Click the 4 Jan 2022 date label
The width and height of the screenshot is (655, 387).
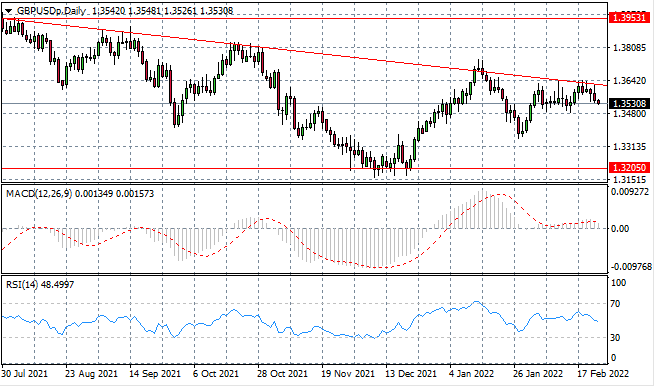click(x=471, y=373)
